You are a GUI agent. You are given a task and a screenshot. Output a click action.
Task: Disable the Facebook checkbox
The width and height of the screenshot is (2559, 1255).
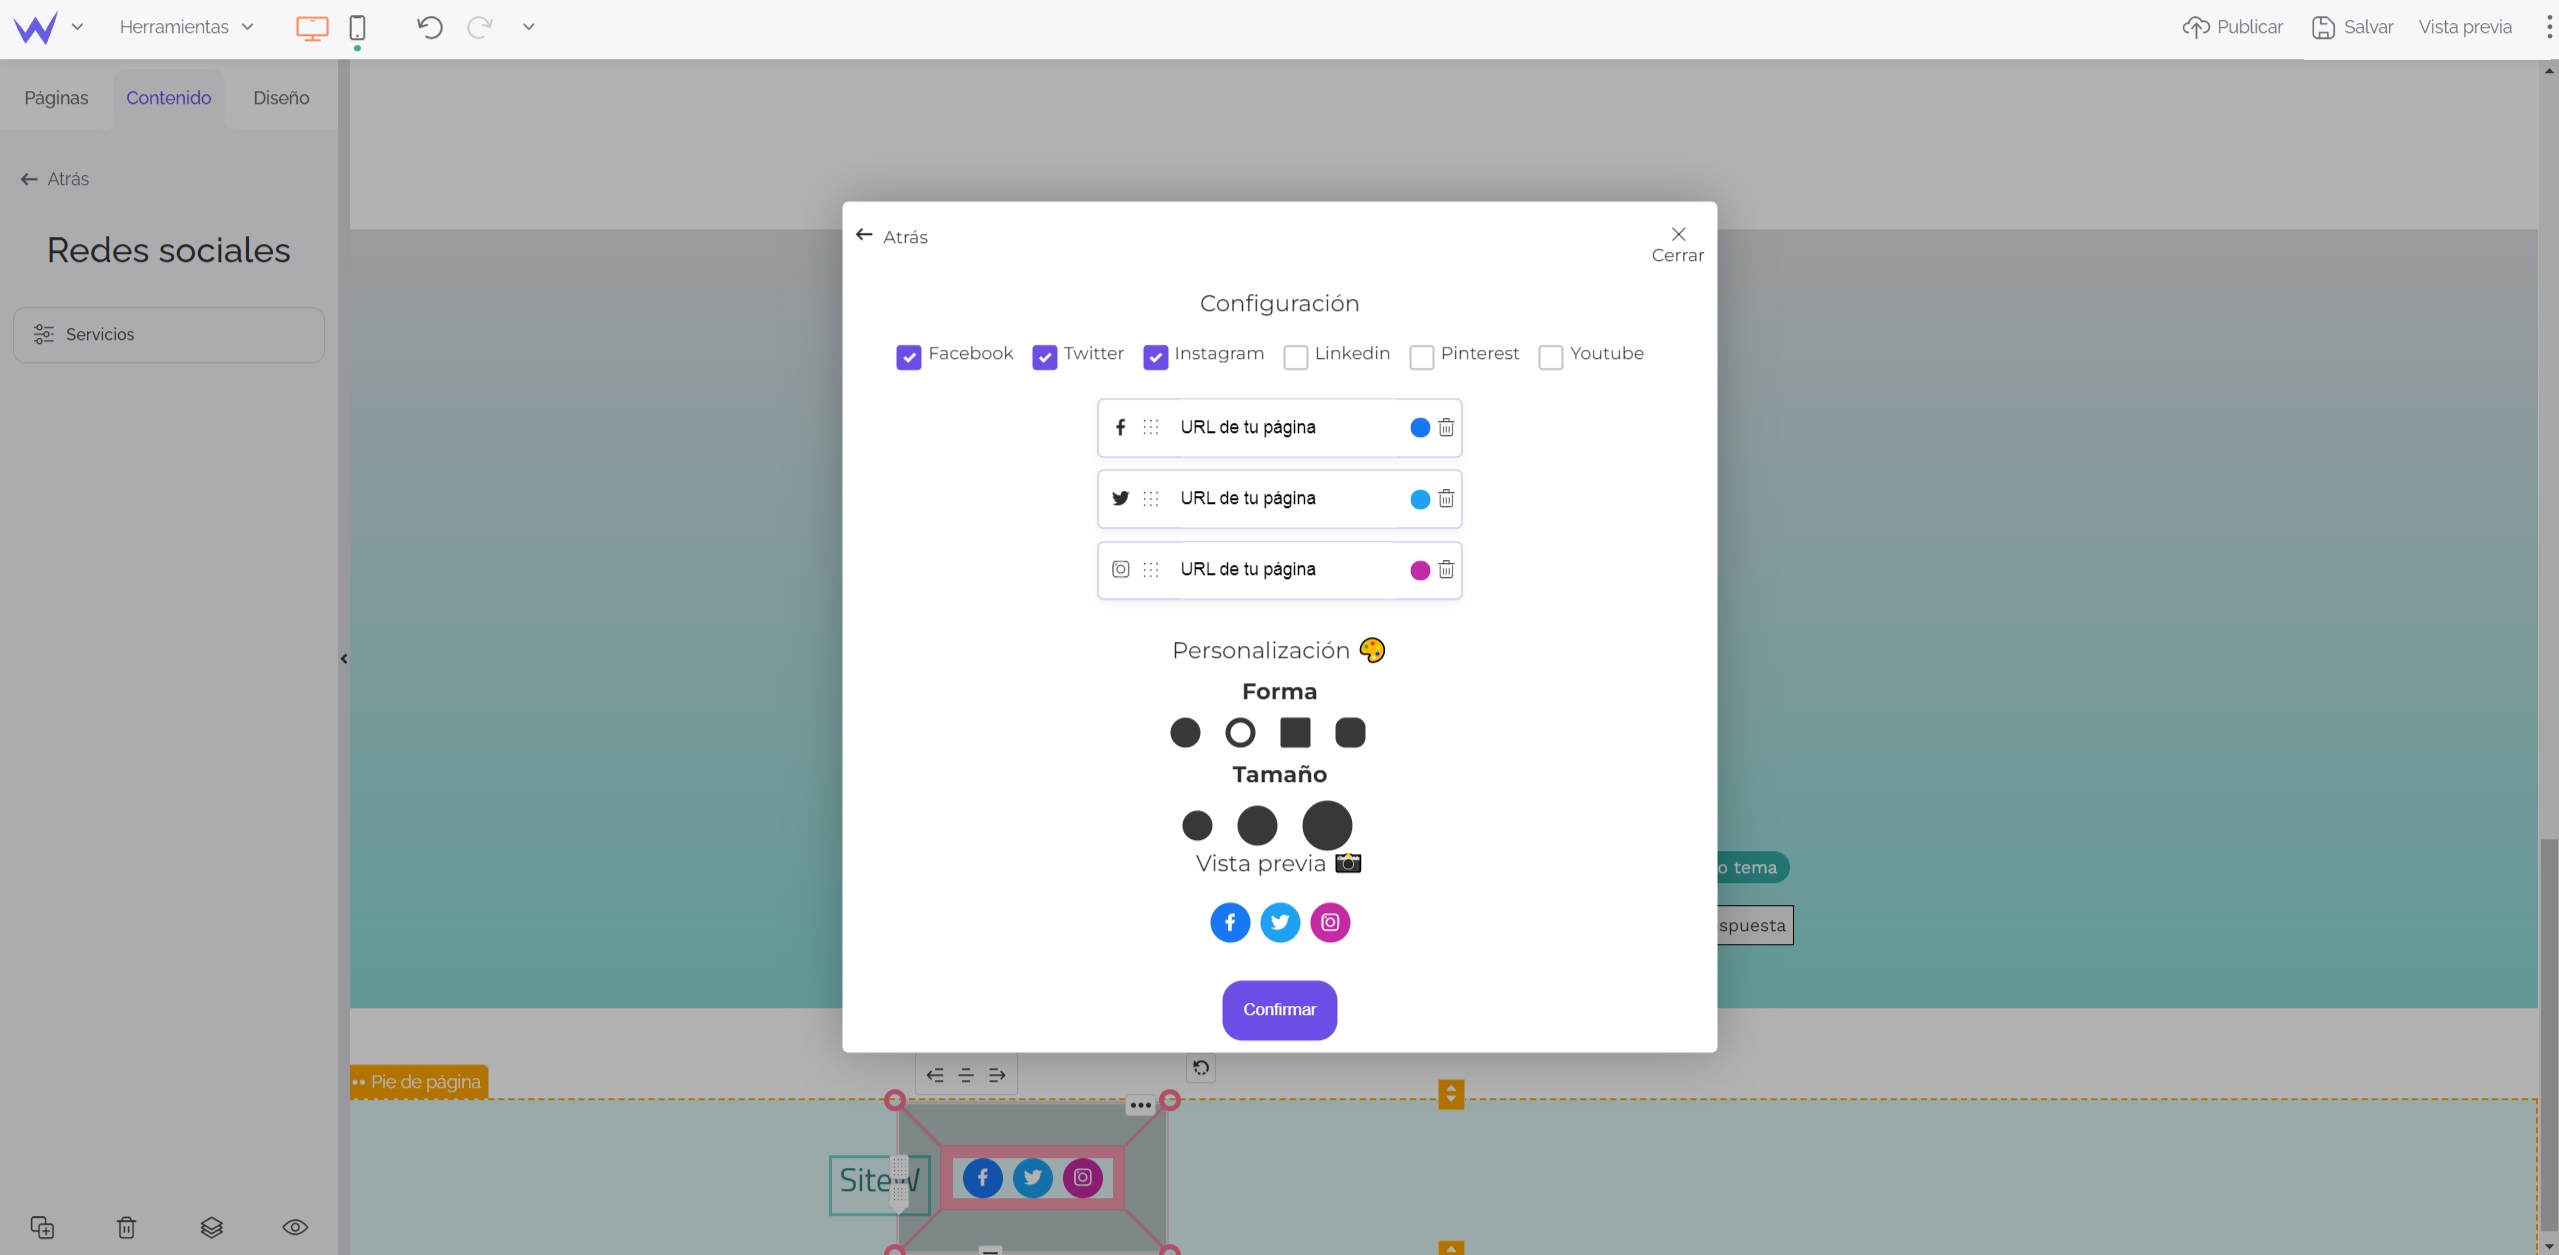[909, 356]
